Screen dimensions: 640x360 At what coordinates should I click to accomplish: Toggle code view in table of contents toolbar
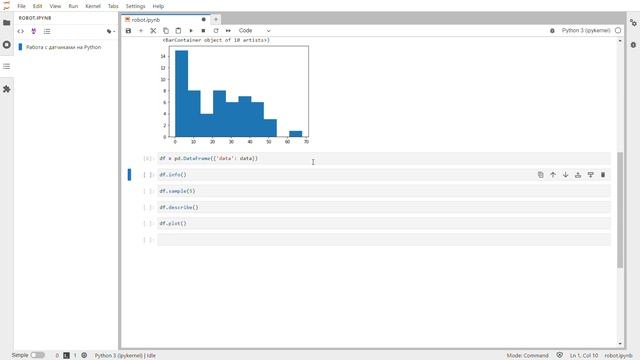[x=20, y=31]
